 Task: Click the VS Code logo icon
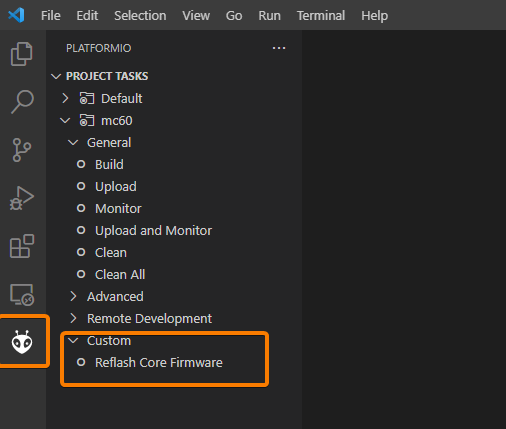click(16, 15)
